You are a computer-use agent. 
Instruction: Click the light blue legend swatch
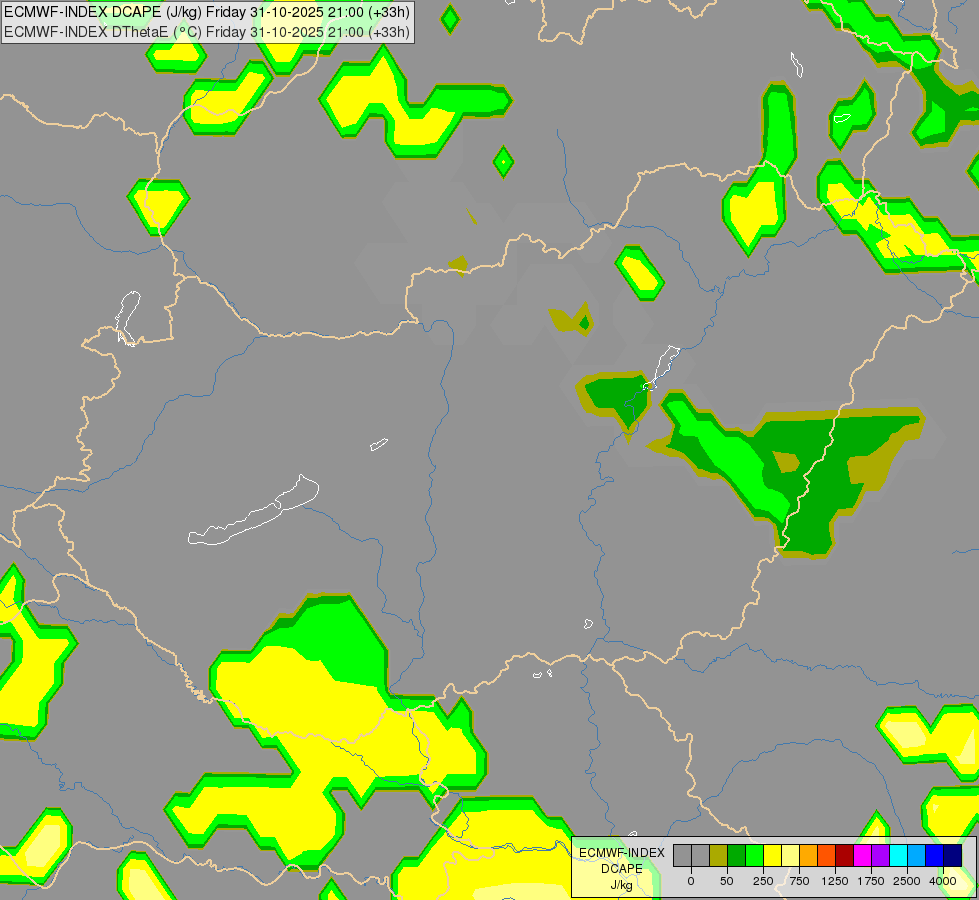(x=917, y=855)
